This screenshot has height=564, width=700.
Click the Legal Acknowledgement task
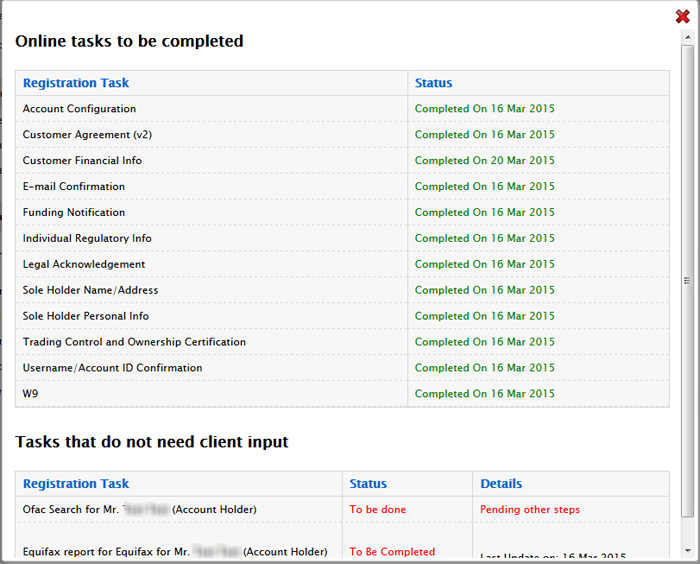(84, 265)
